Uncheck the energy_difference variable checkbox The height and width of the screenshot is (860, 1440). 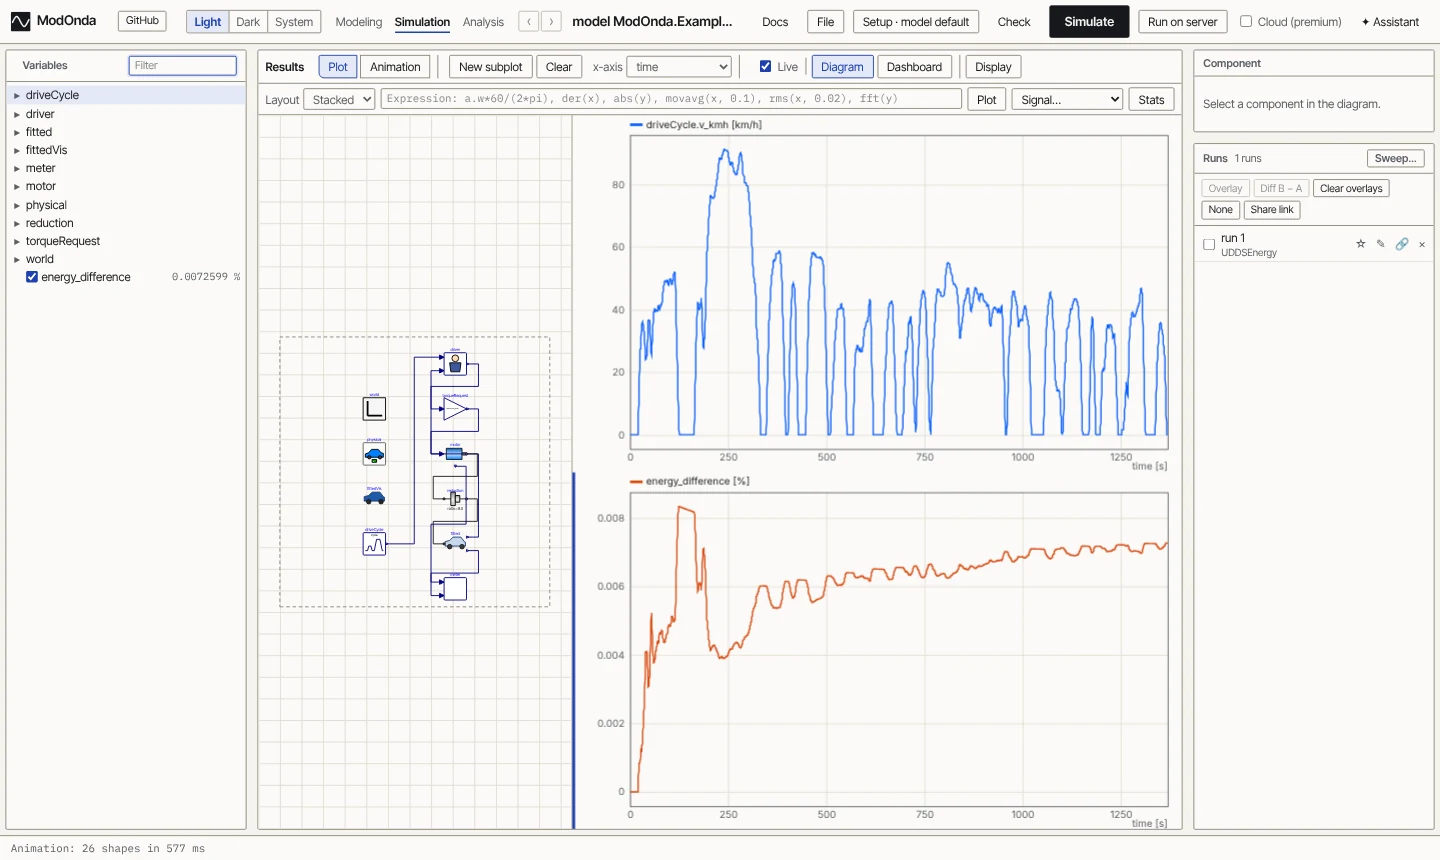[32, 277]
